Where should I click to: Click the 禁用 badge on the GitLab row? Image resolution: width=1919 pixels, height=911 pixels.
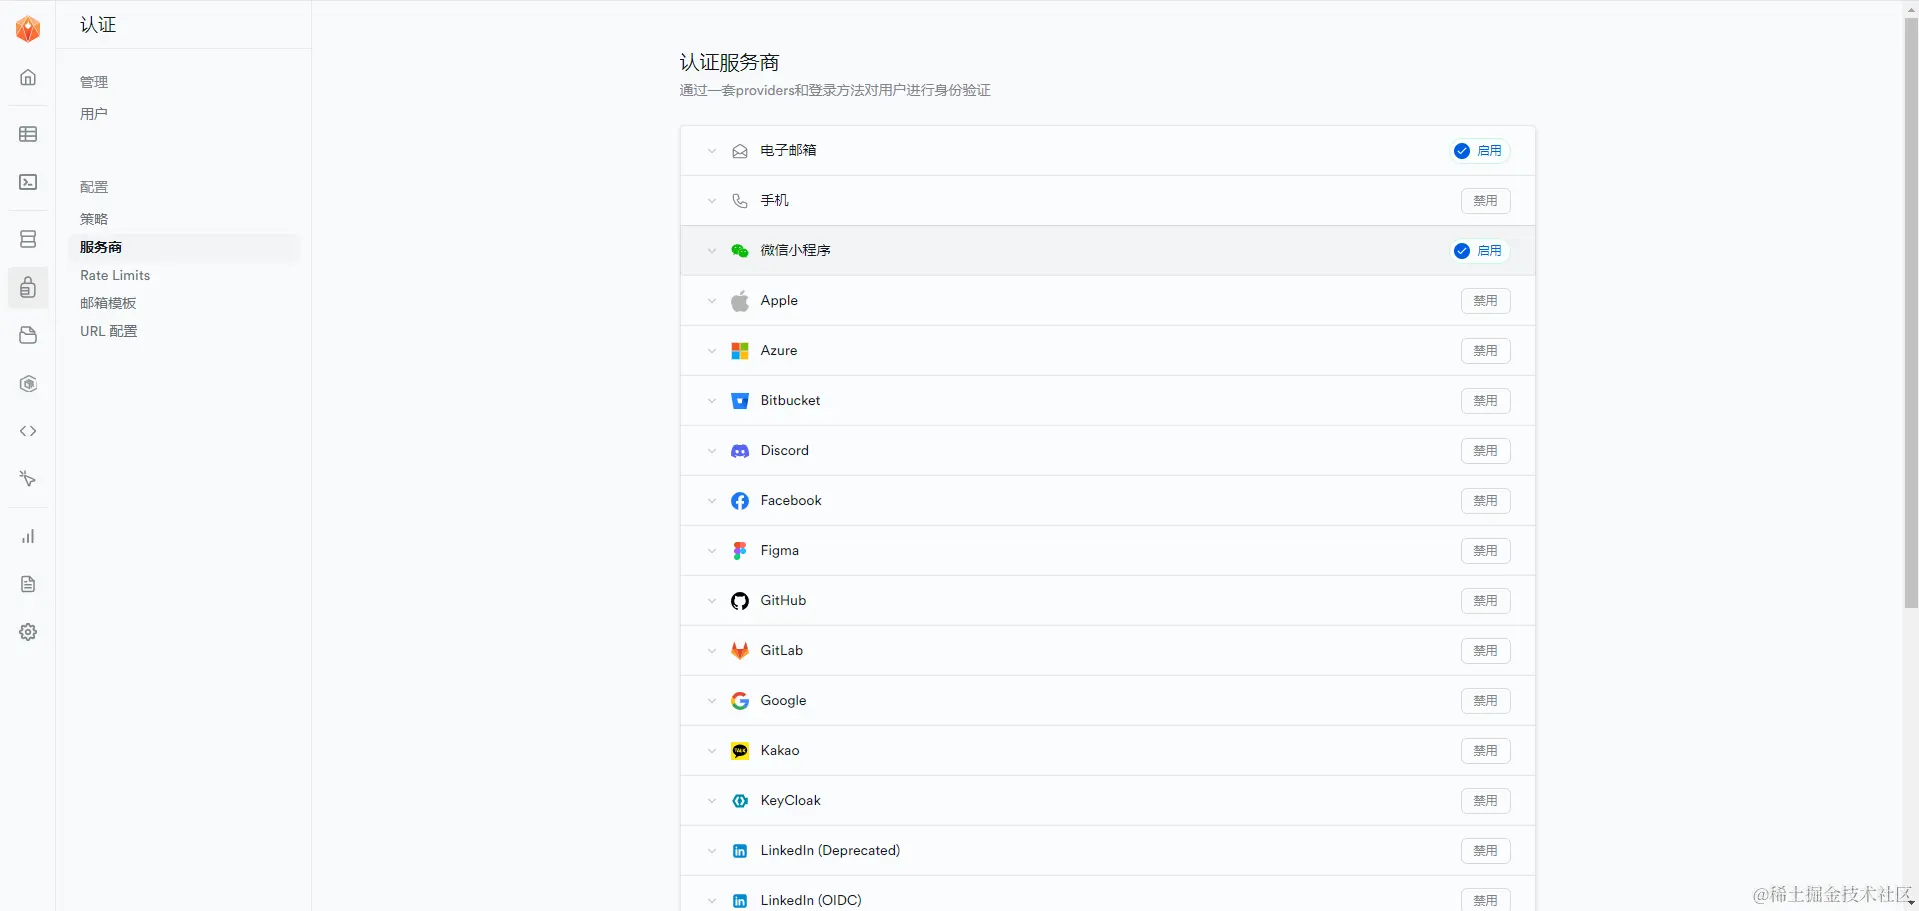pyautogui.click(x=1485, y=651)
